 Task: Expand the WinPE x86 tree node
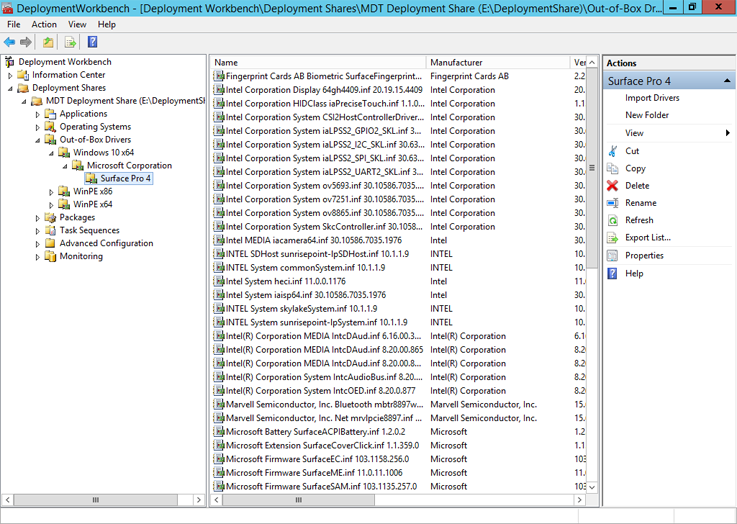coord(52,192)
